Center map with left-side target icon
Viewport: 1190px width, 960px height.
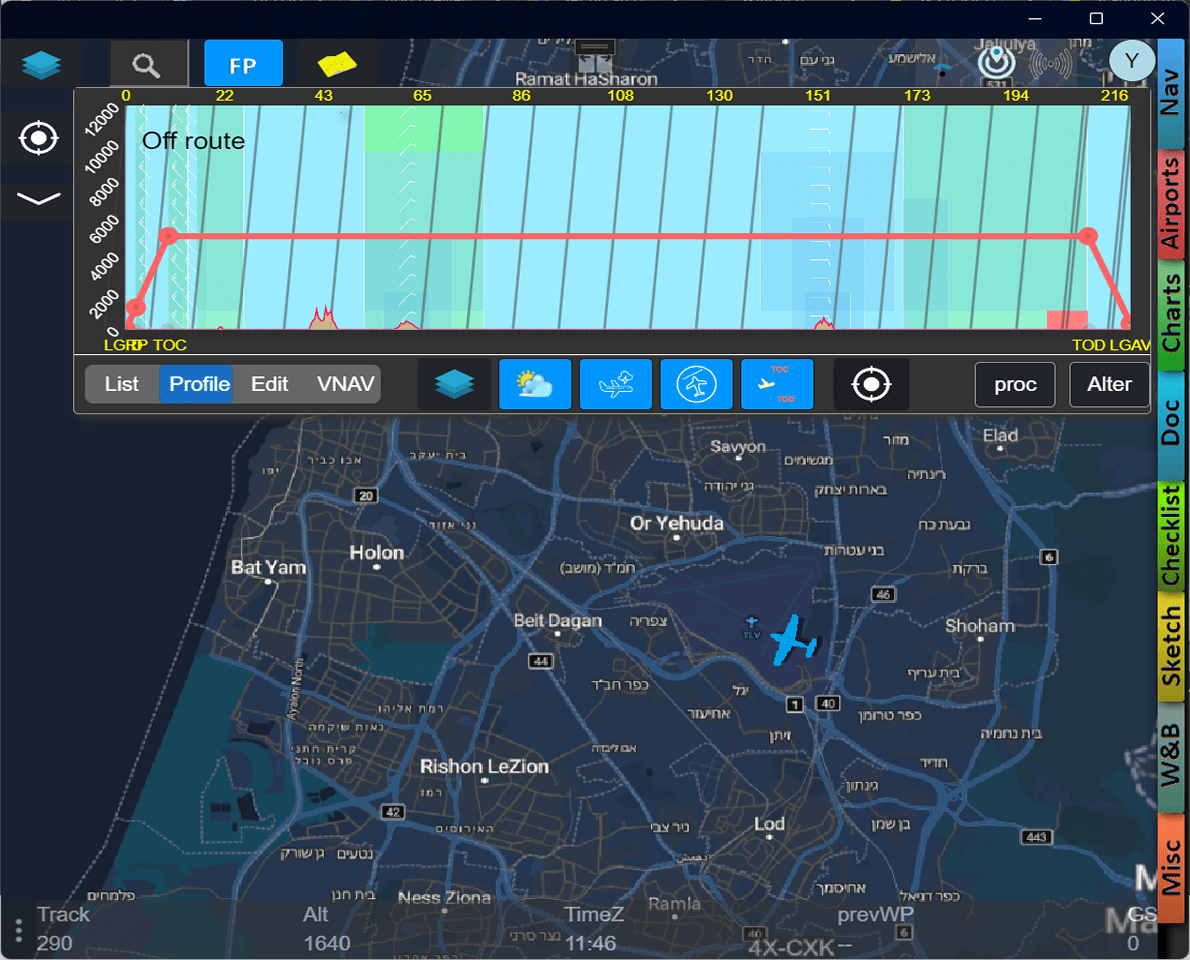(38, 138)
